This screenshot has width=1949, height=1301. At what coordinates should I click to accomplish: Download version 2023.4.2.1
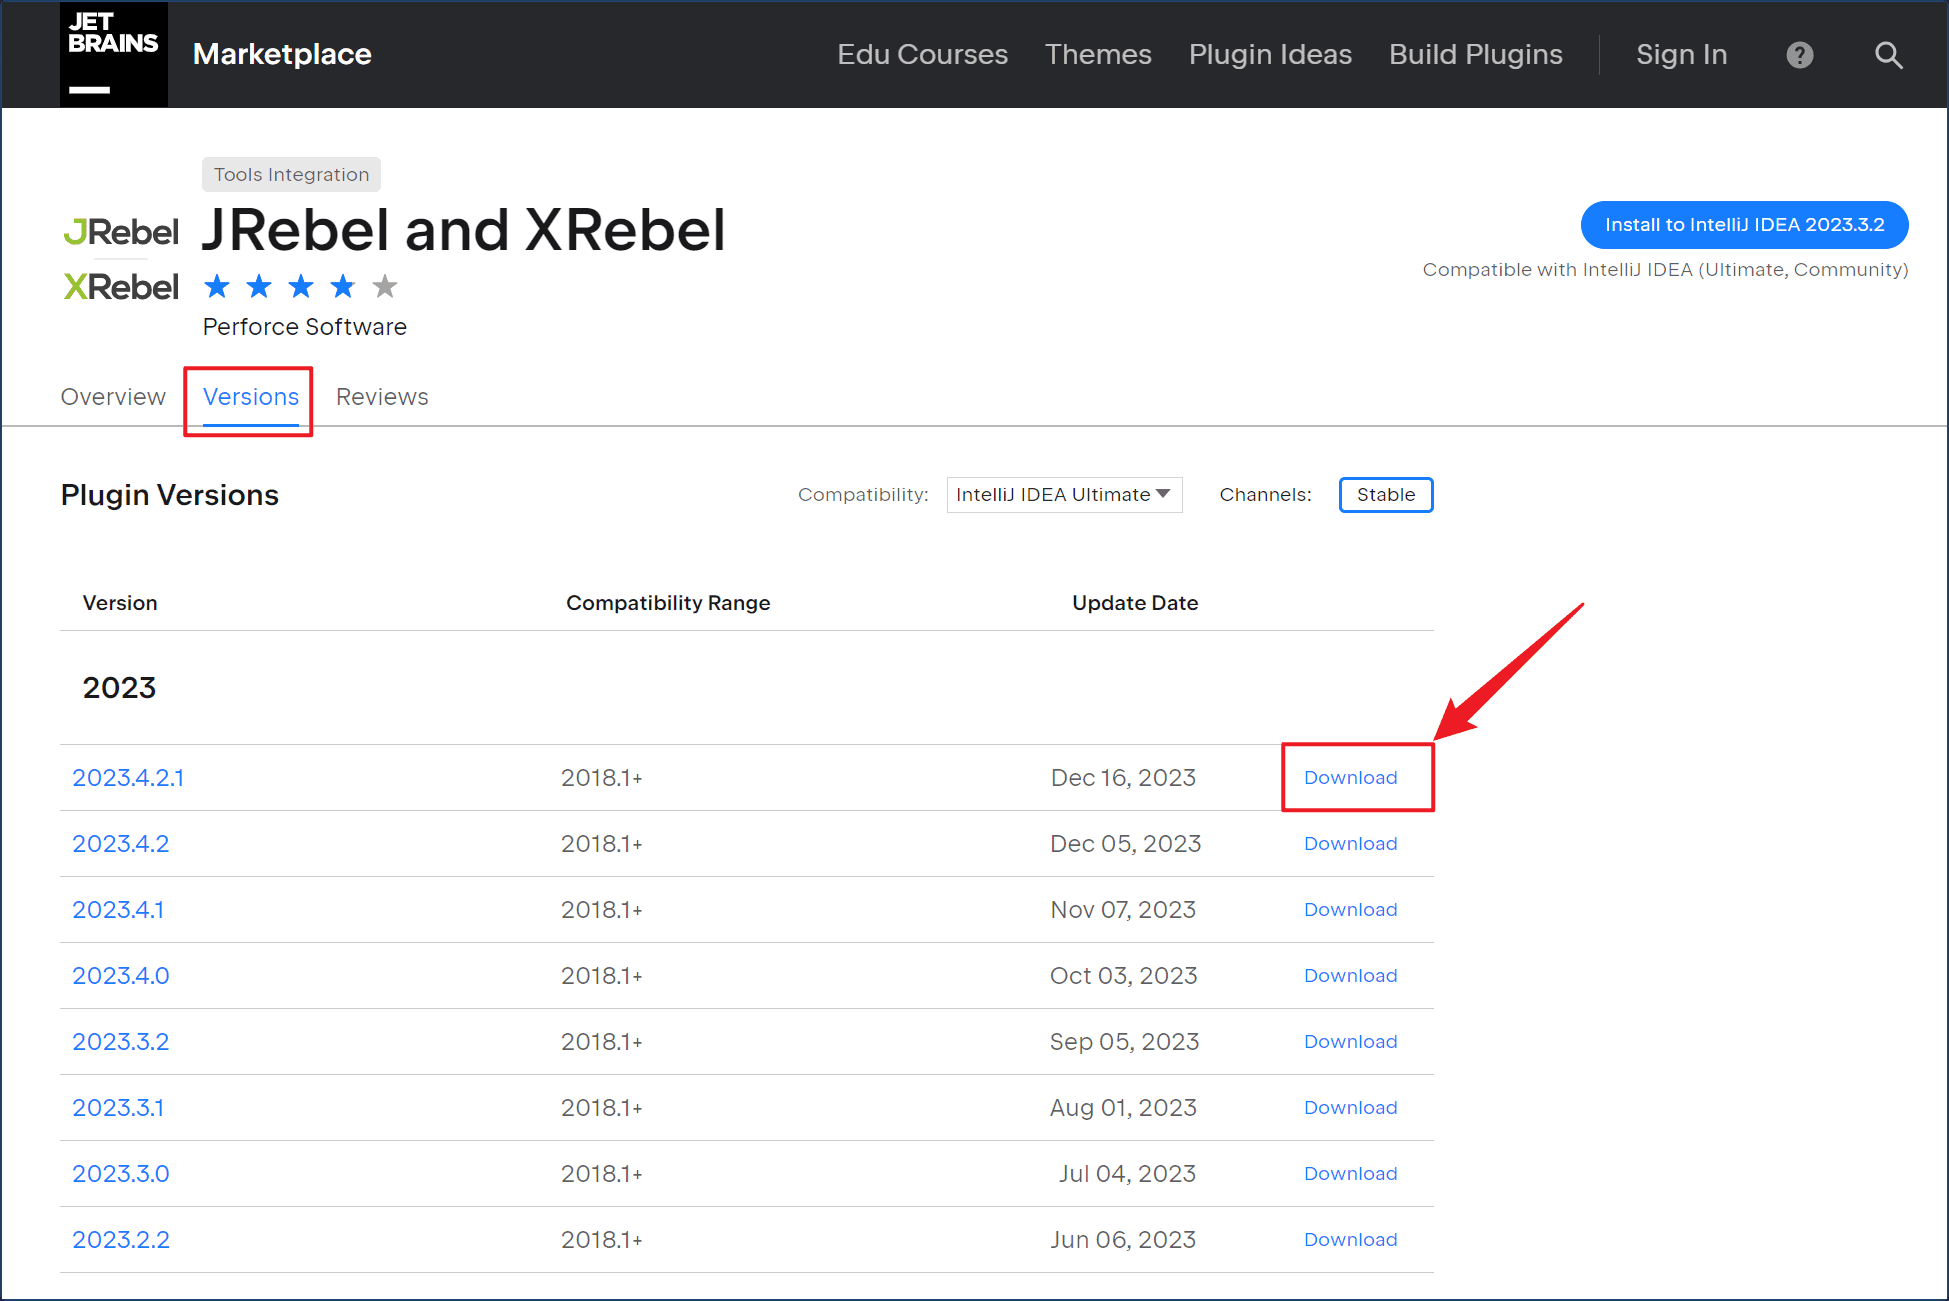(x=1350, y=778)
